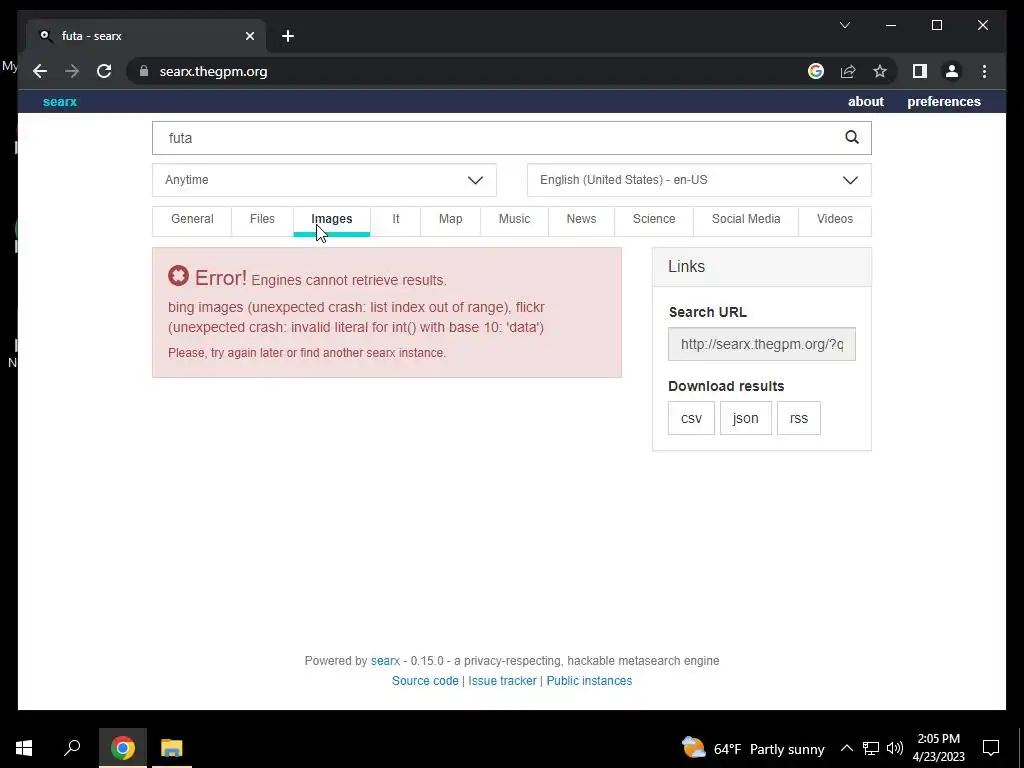
Task: Switch to the Music category tab
Action: (515, 219)
